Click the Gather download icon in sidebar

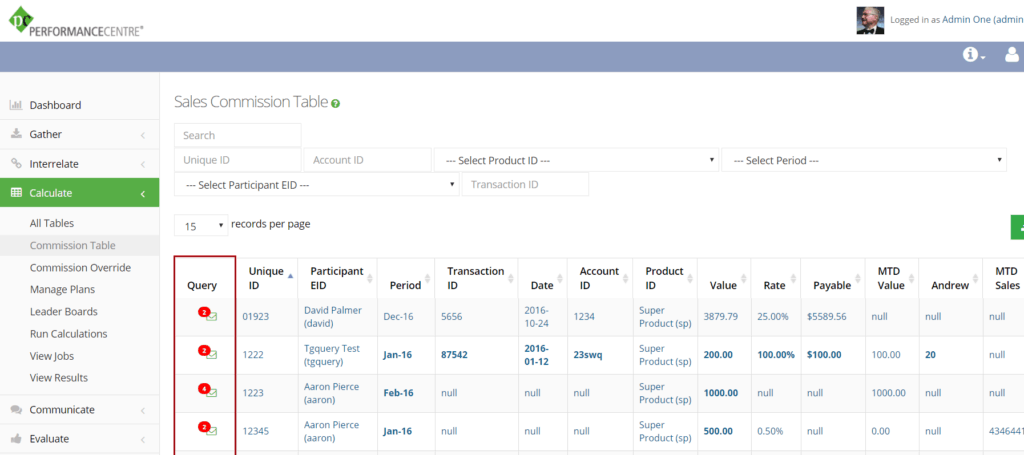(x=16, y=134)
